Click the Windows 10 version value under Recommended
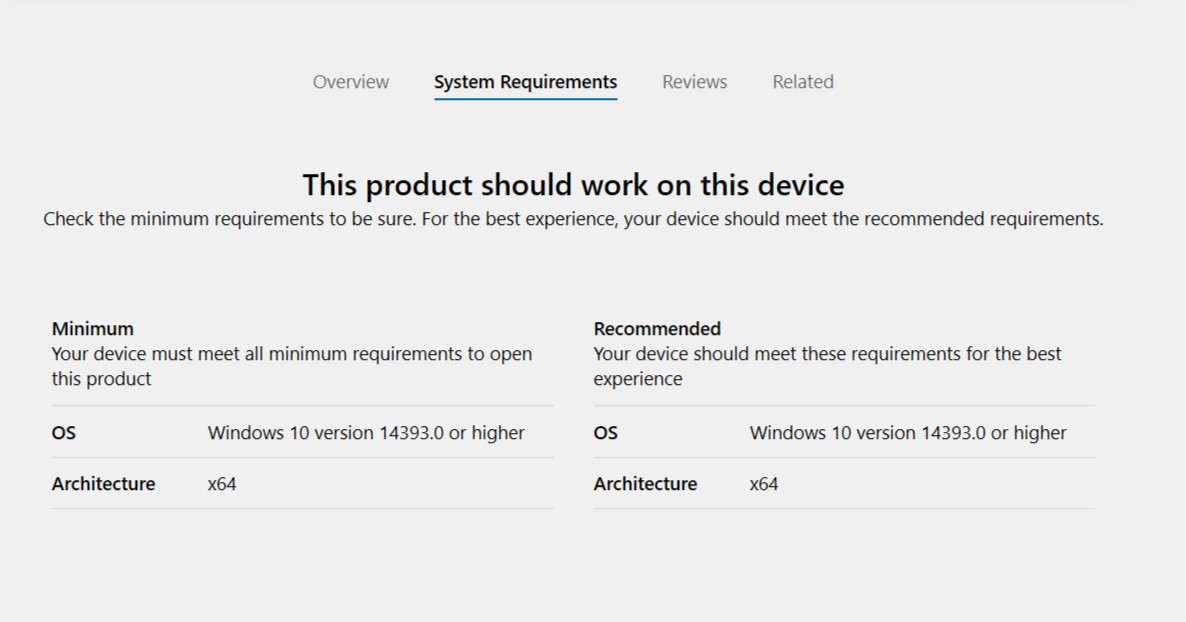The image size is (1186, 622). pos(908,433)
